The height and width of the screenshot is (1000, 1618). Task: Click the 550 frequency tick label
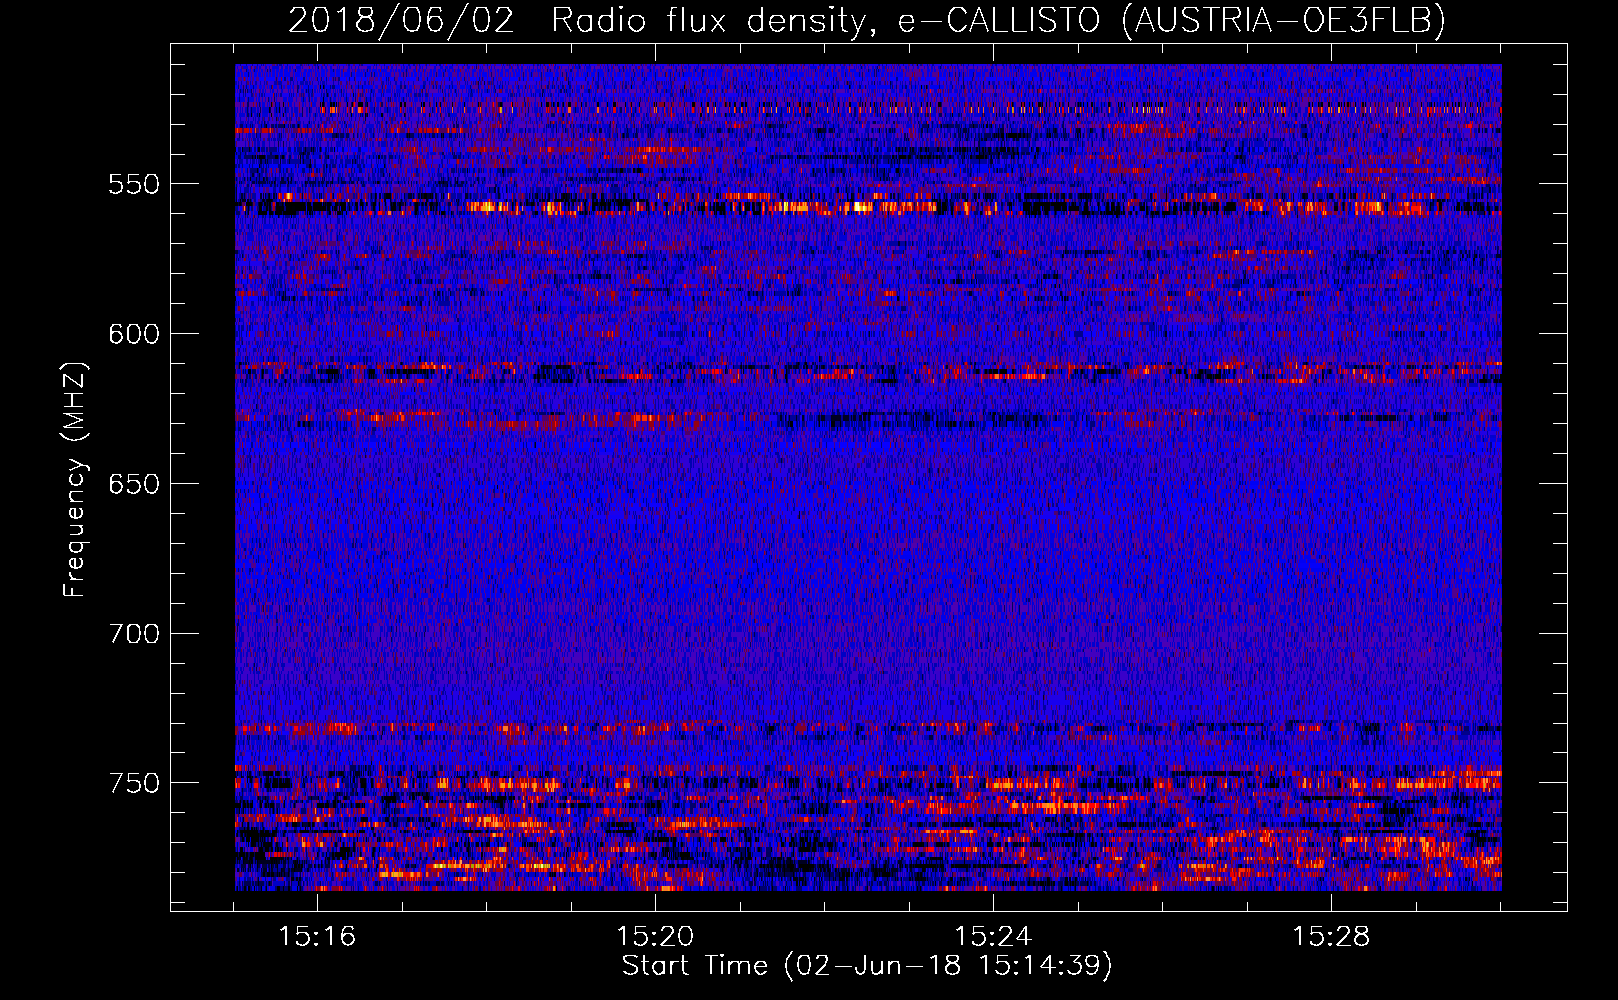pyautogui.click(x=134, y=185)
